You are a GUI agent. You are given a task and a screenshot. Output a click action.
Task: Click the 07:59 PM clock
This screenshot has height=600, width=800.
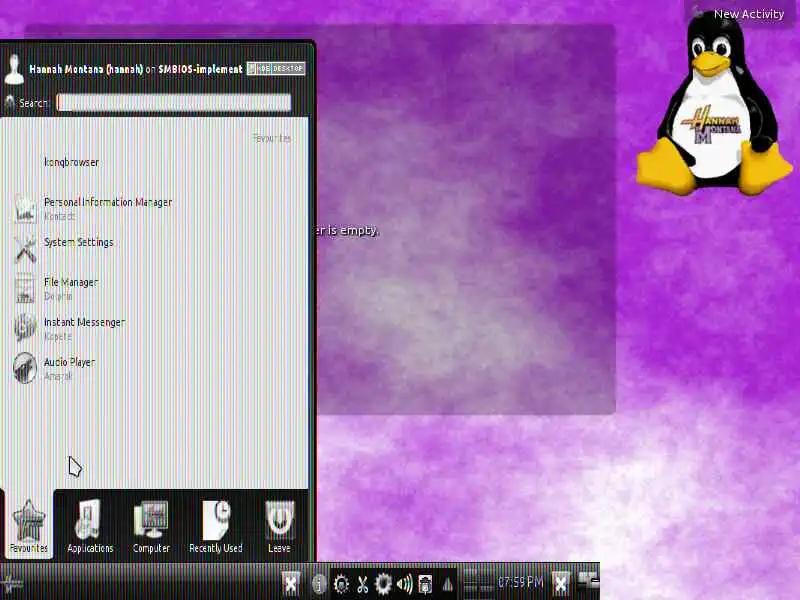(x=521, y=582)
